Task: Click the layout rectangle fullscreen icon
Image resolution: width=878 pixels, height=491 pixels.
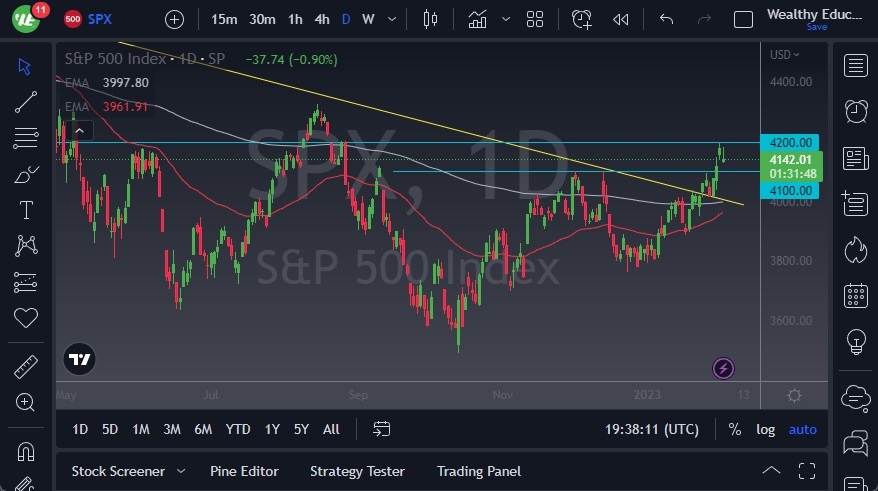Action: [743, 20]
